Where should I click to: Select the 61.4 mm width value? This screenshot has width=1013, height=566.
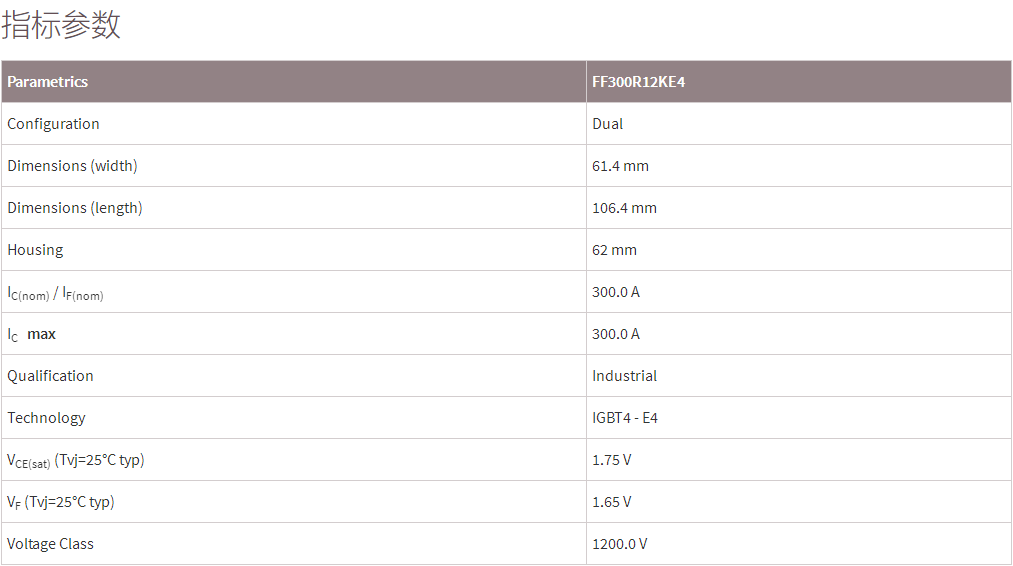point(620,166)
